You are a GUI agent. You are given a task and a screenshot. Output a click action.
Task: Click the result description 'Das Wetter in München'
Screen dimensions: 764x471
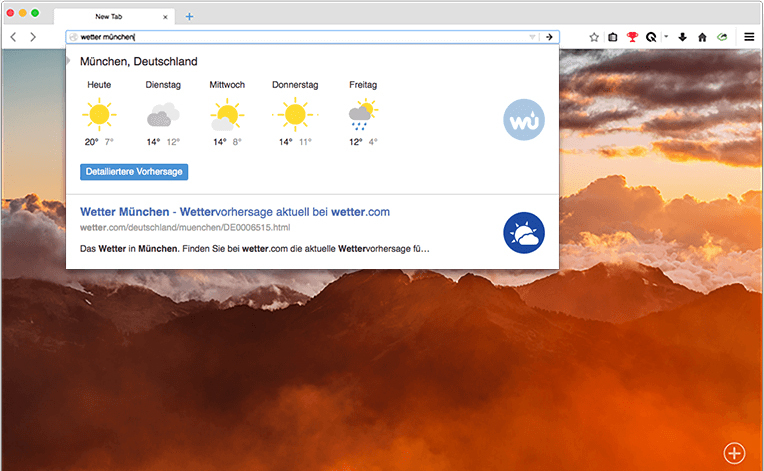[x=255, y=249]
